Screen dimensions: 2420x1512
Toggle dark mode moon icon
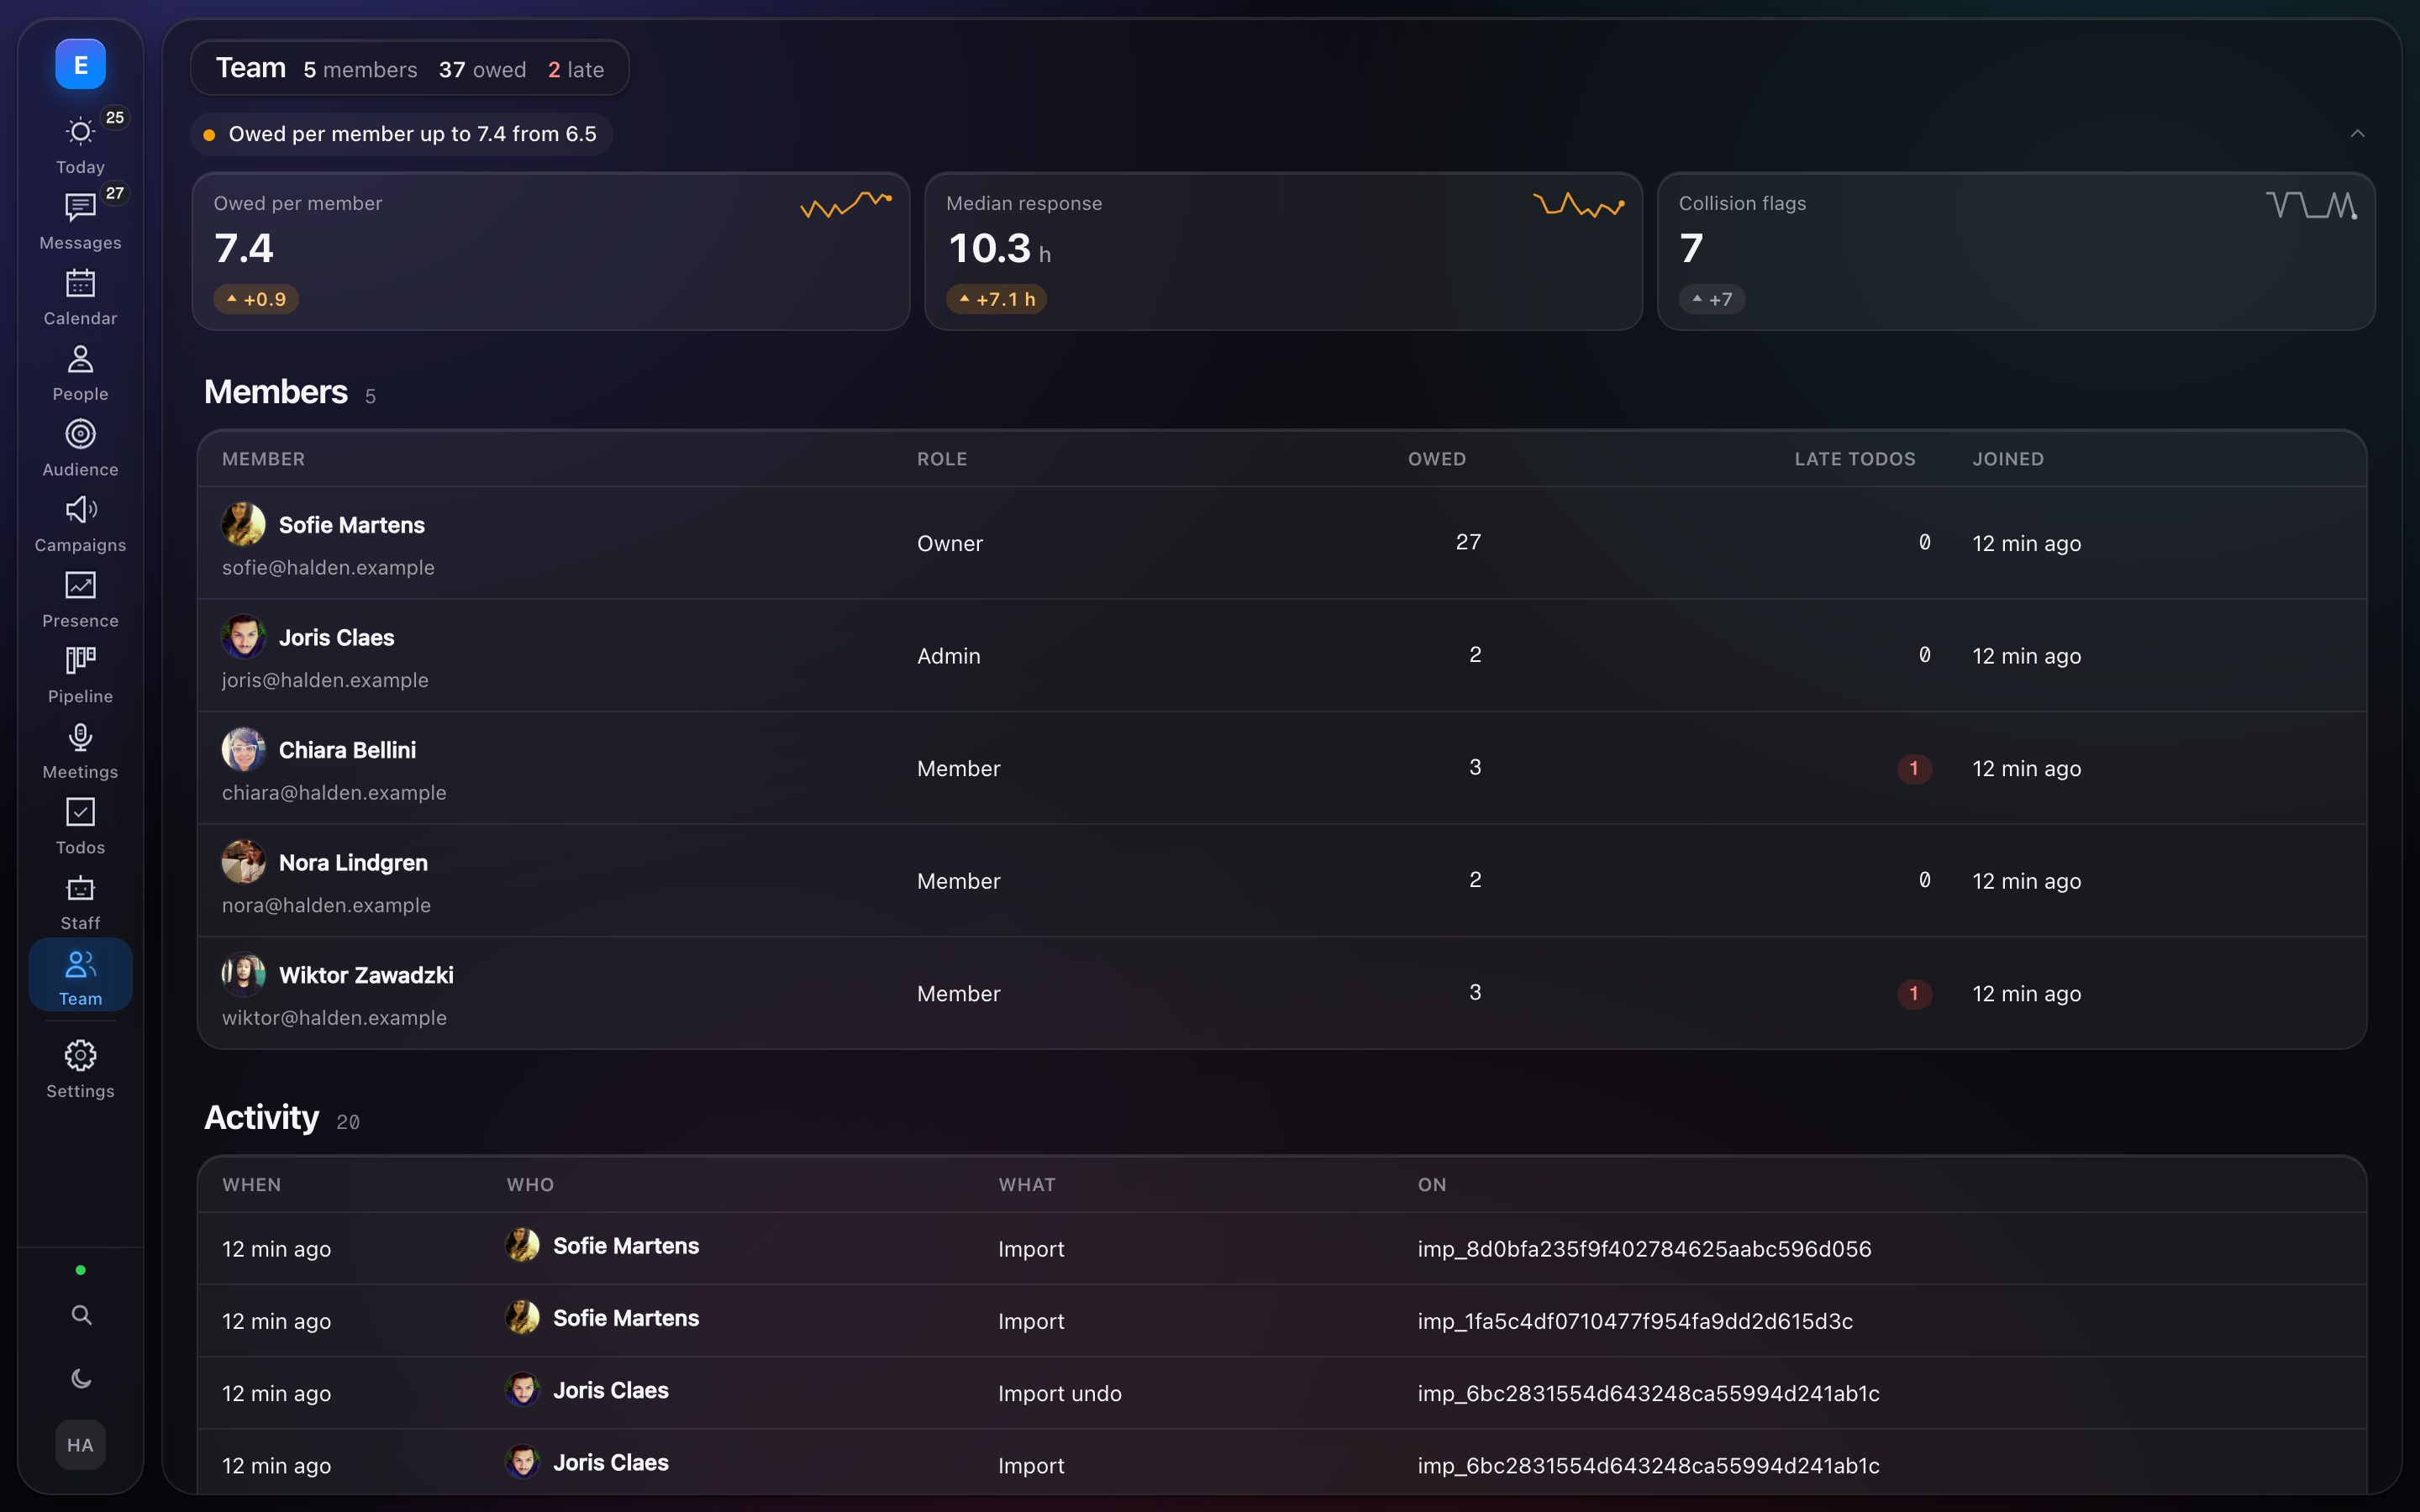81,1379
